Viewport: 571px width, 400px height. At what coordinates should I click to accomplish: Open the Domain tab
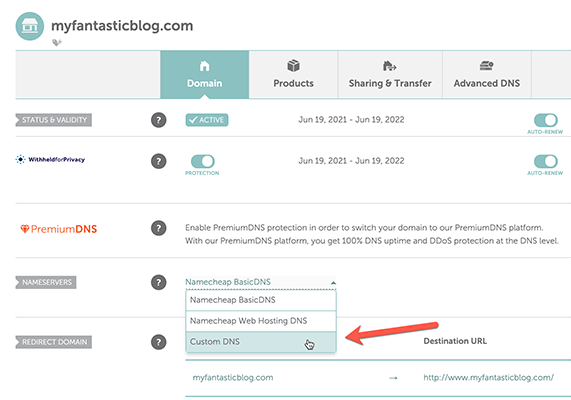point(205,75)
